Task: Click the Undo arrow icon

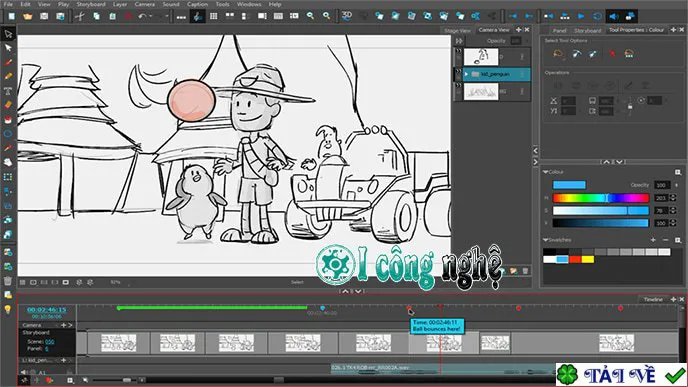Action: [x=142, y=16]
